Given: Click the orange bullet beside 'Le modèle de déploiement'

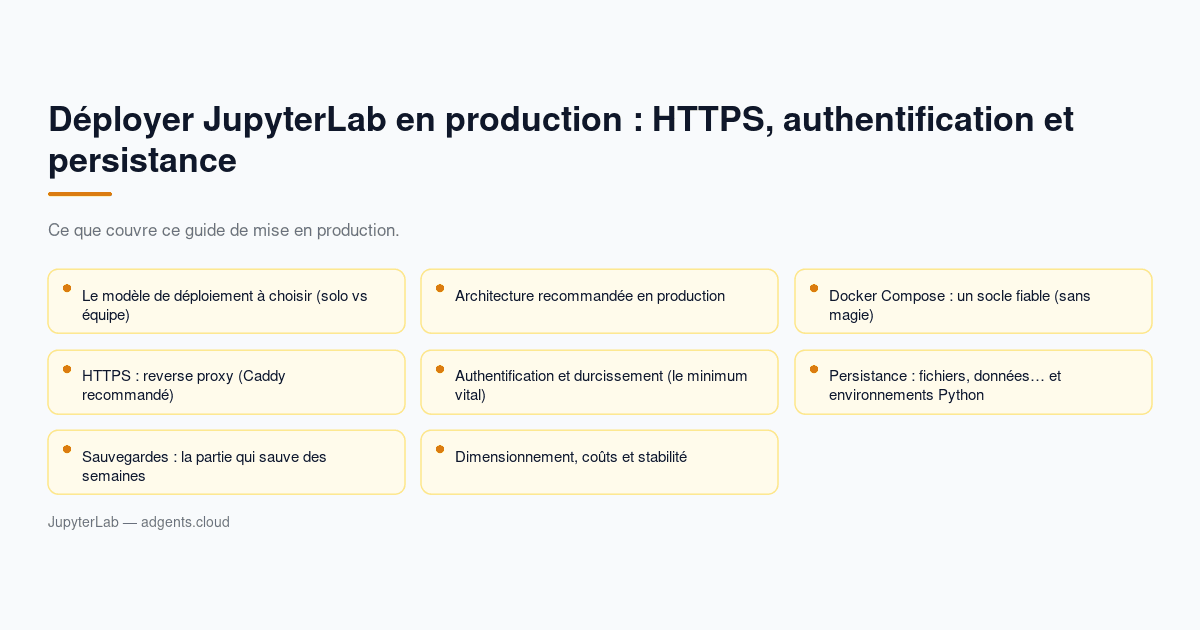Looking at the screenshot, I should coord(67,288).
